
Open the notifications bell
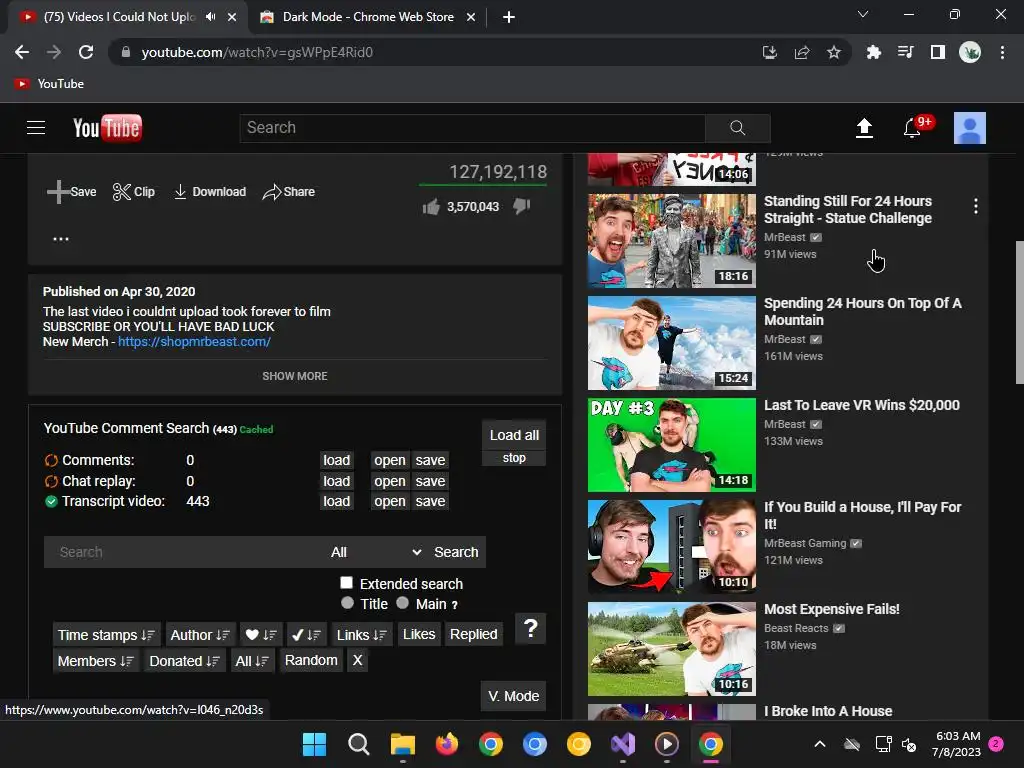(912, 128)
